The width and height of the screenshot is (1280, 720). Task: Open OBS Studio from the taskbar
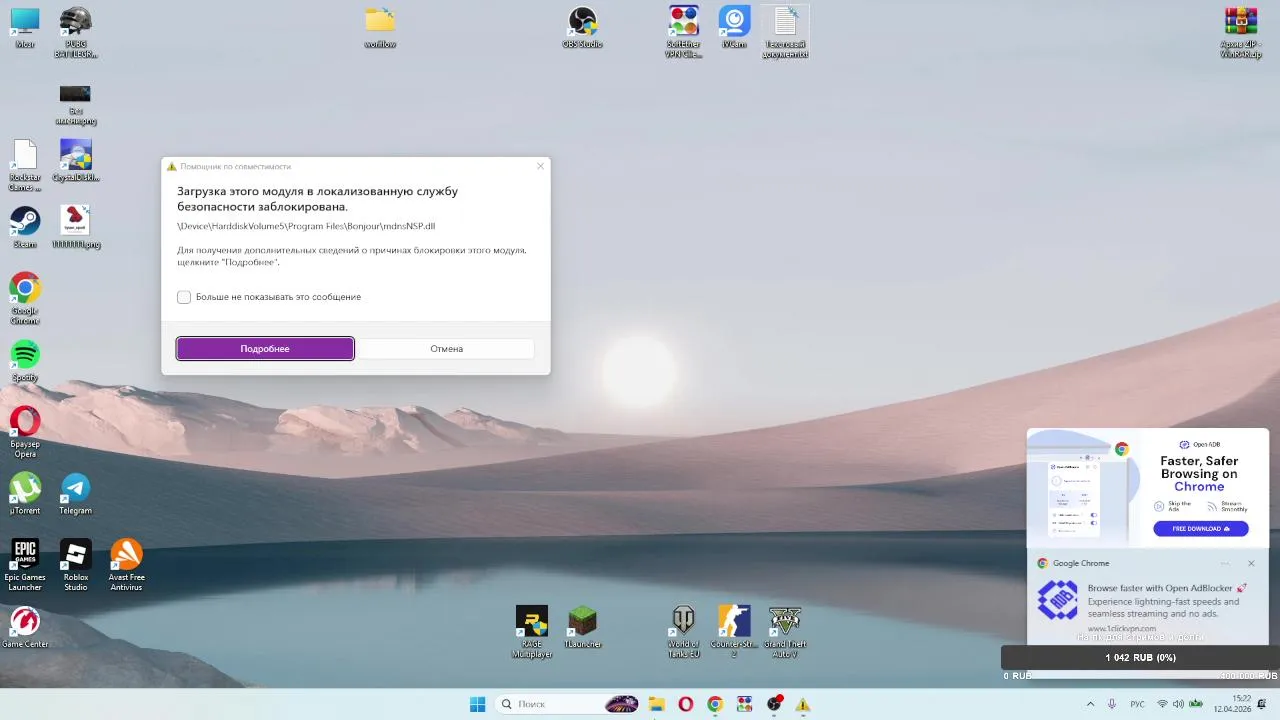coord(774,704)
